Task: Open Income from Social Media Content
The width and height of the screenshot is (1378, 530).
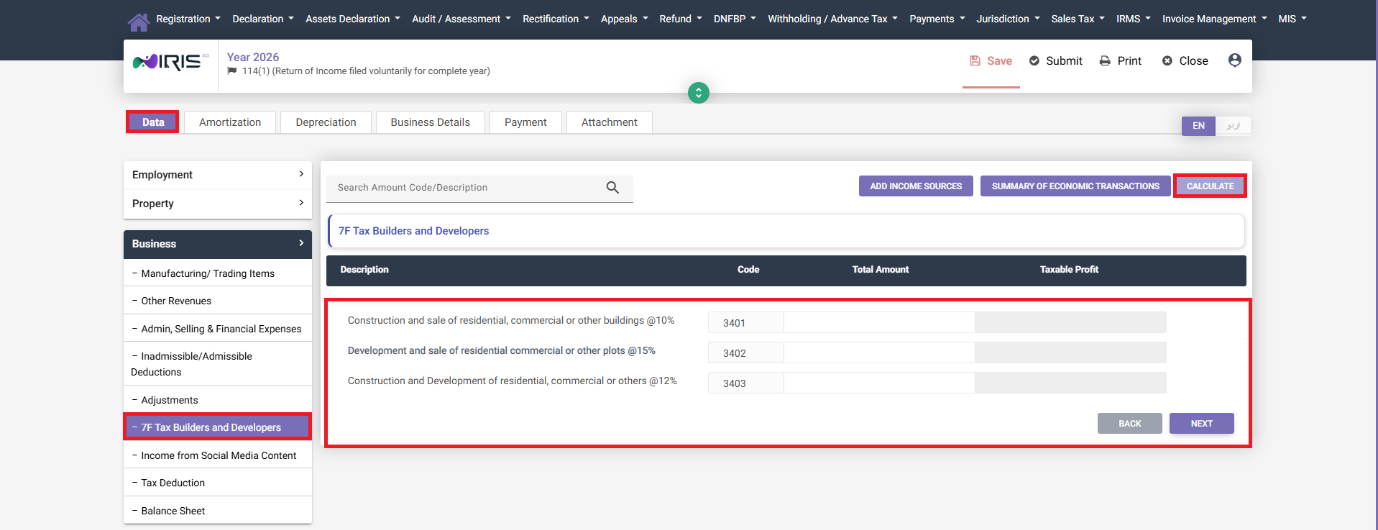Action: (x=218, y=455)
